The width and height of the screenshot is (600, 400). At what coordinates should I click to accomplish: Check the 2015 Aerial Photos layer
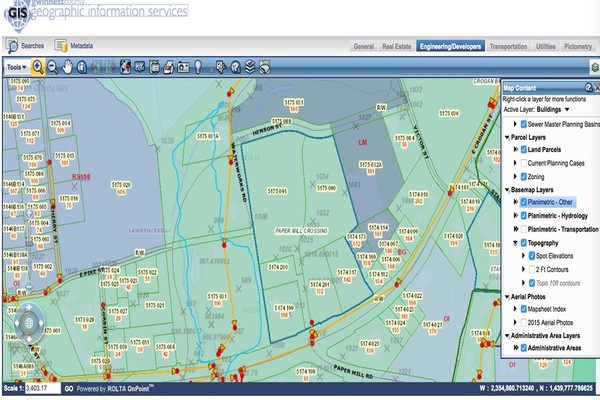tap(523, 322)
